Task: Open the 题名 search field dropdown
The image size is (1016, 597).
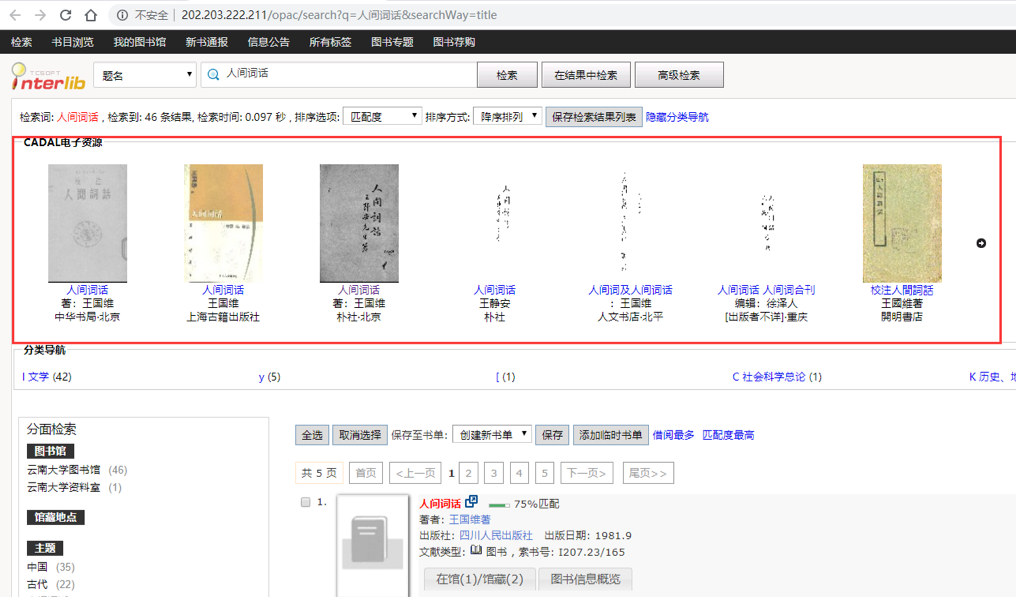Action: tap(145, 75)
